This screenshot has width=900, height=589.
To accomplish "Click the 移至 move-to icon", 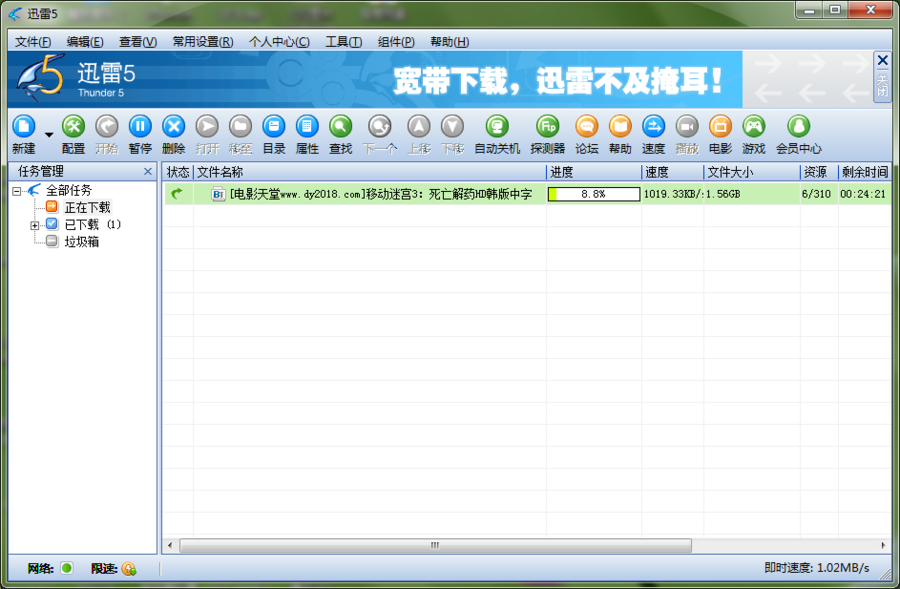I will coord(240,126).
